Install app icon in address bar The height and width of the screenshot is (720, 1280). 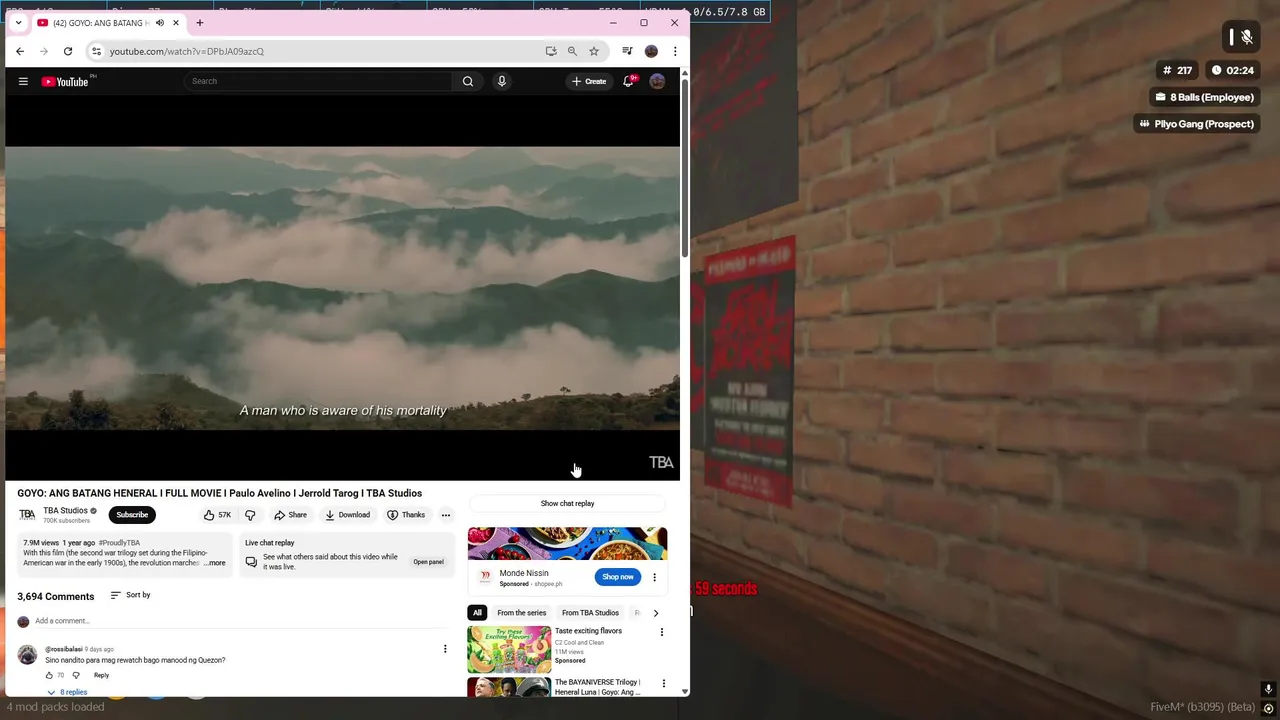click(x=551, y=51)
